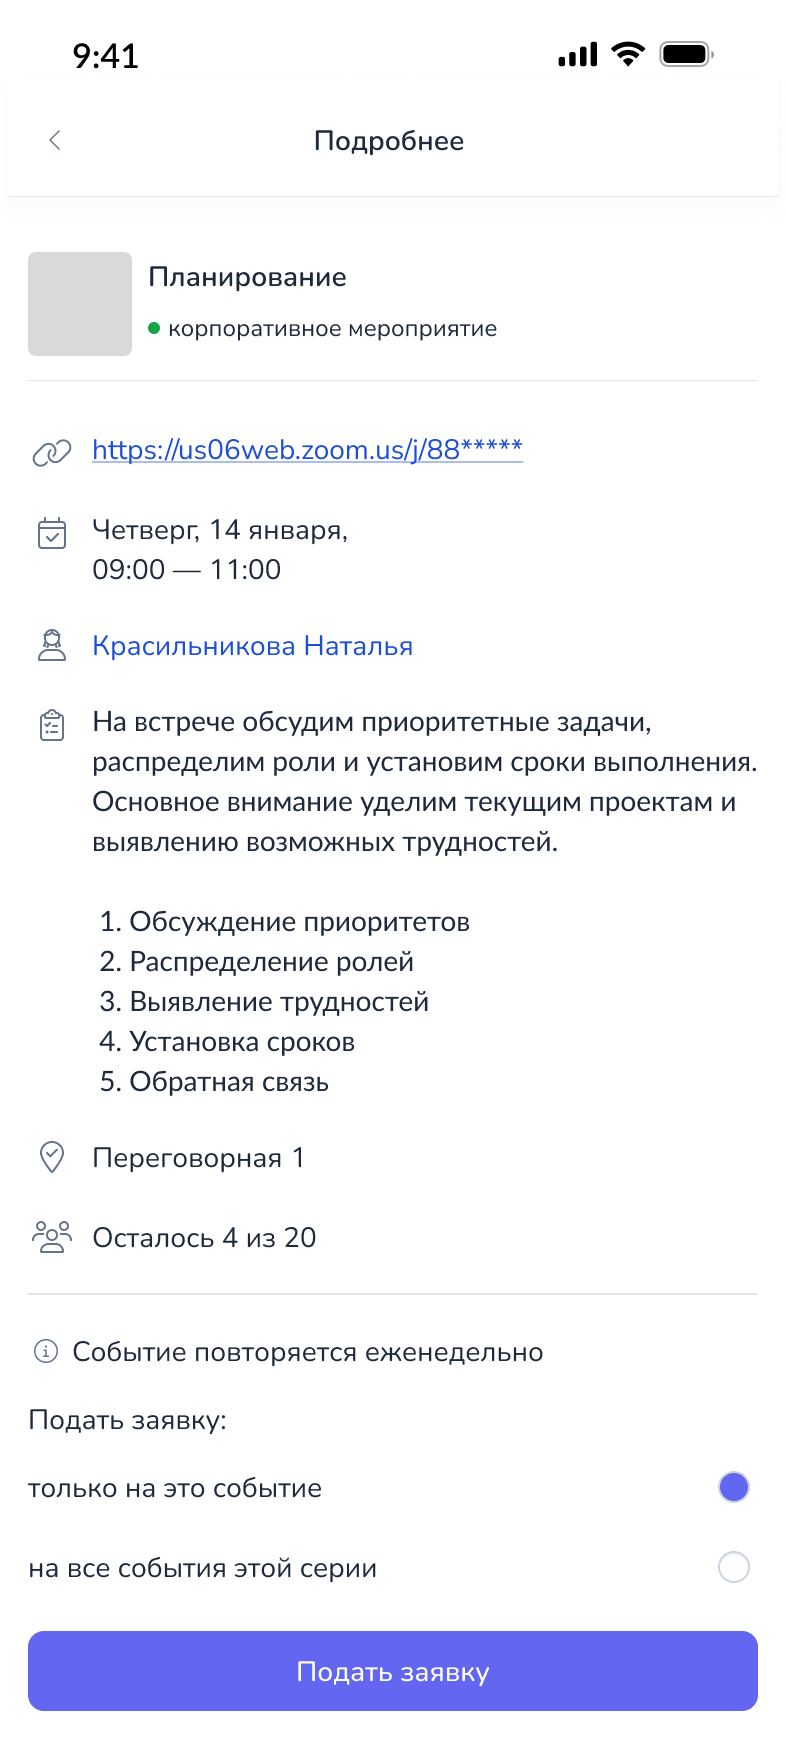Open the Zoom meeting link
The height and width of the screenshot is (1764, 786).
pyautogui.click(x=307, y=450)
